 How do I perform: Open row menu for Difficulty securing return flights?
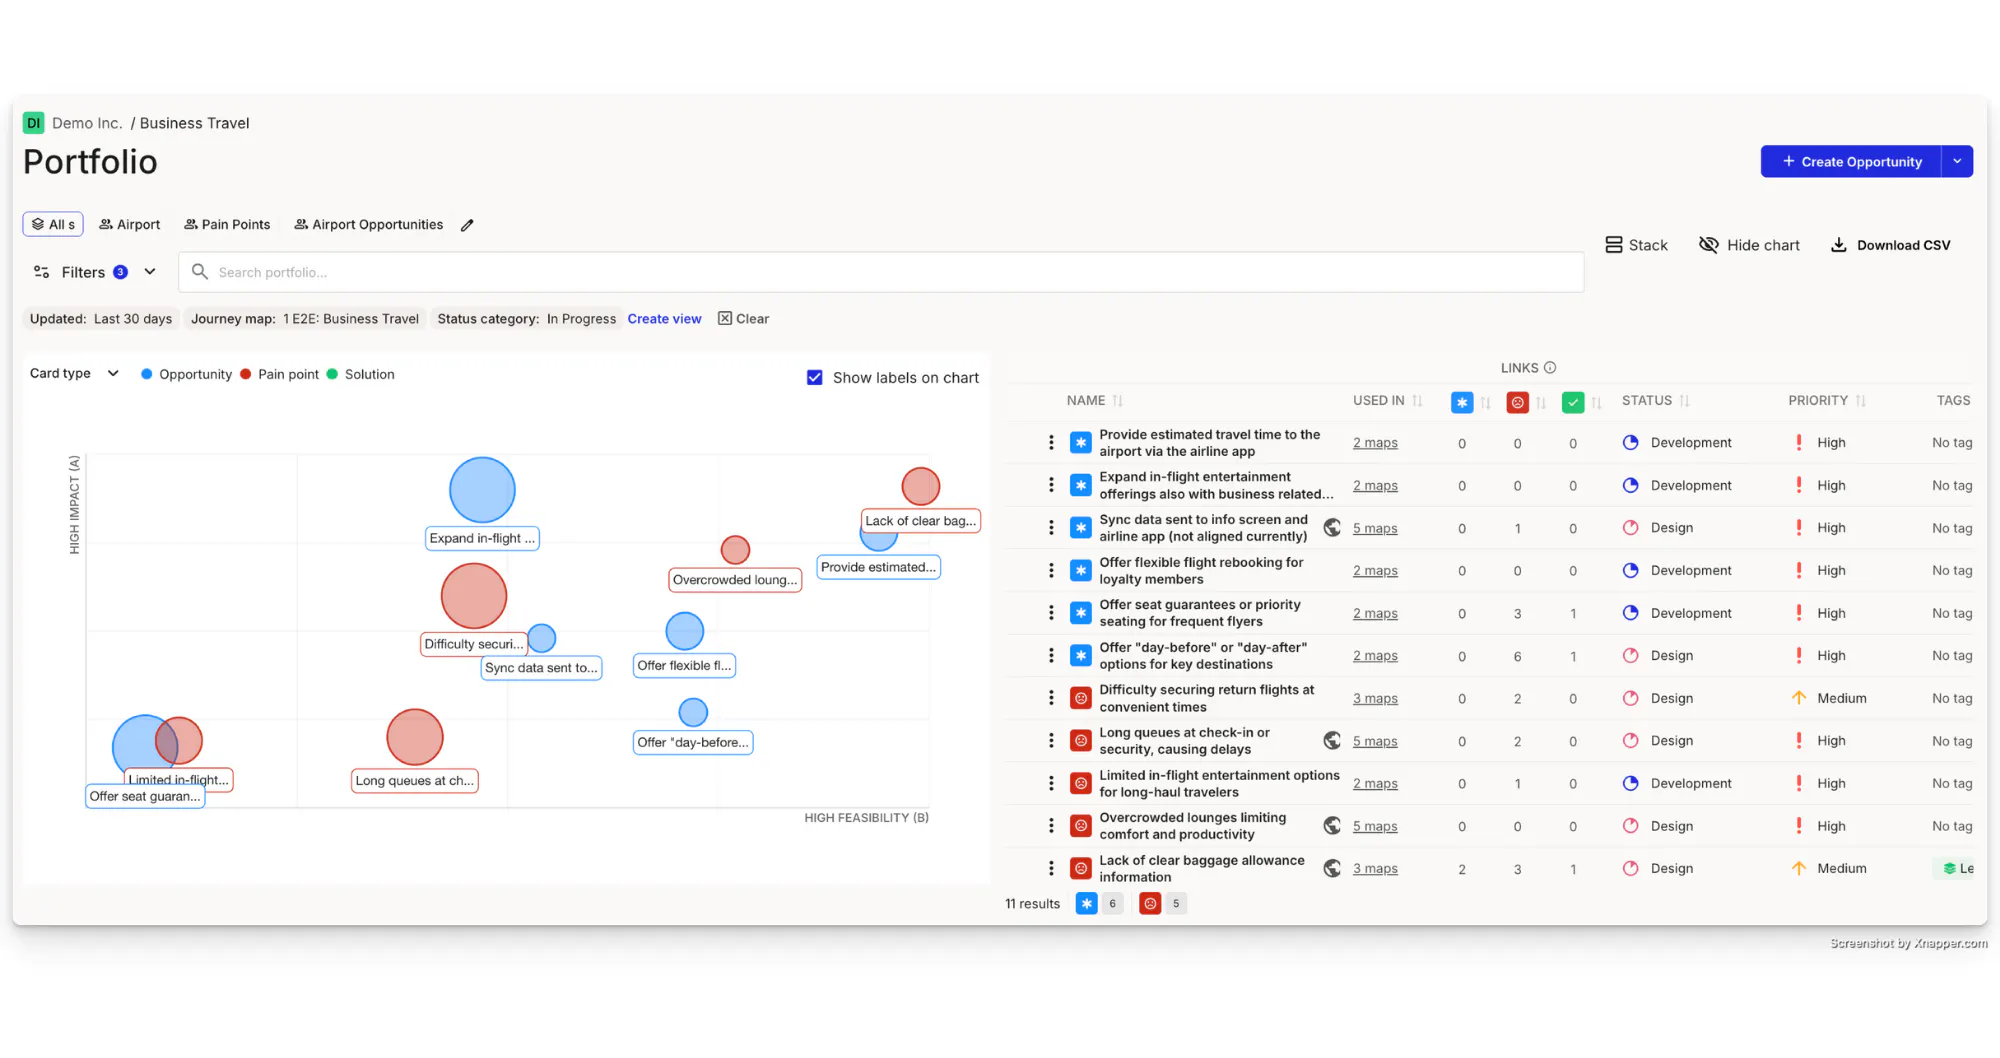1051,698
